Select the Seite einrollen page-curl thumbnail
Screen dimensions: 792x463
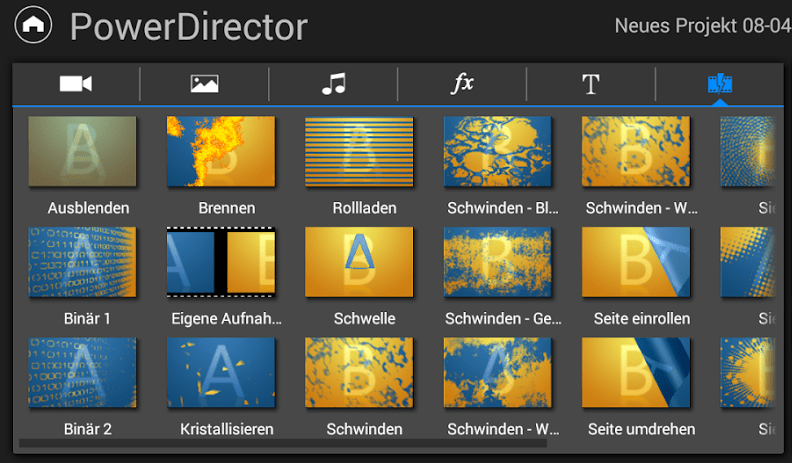[x=636, y=262]
